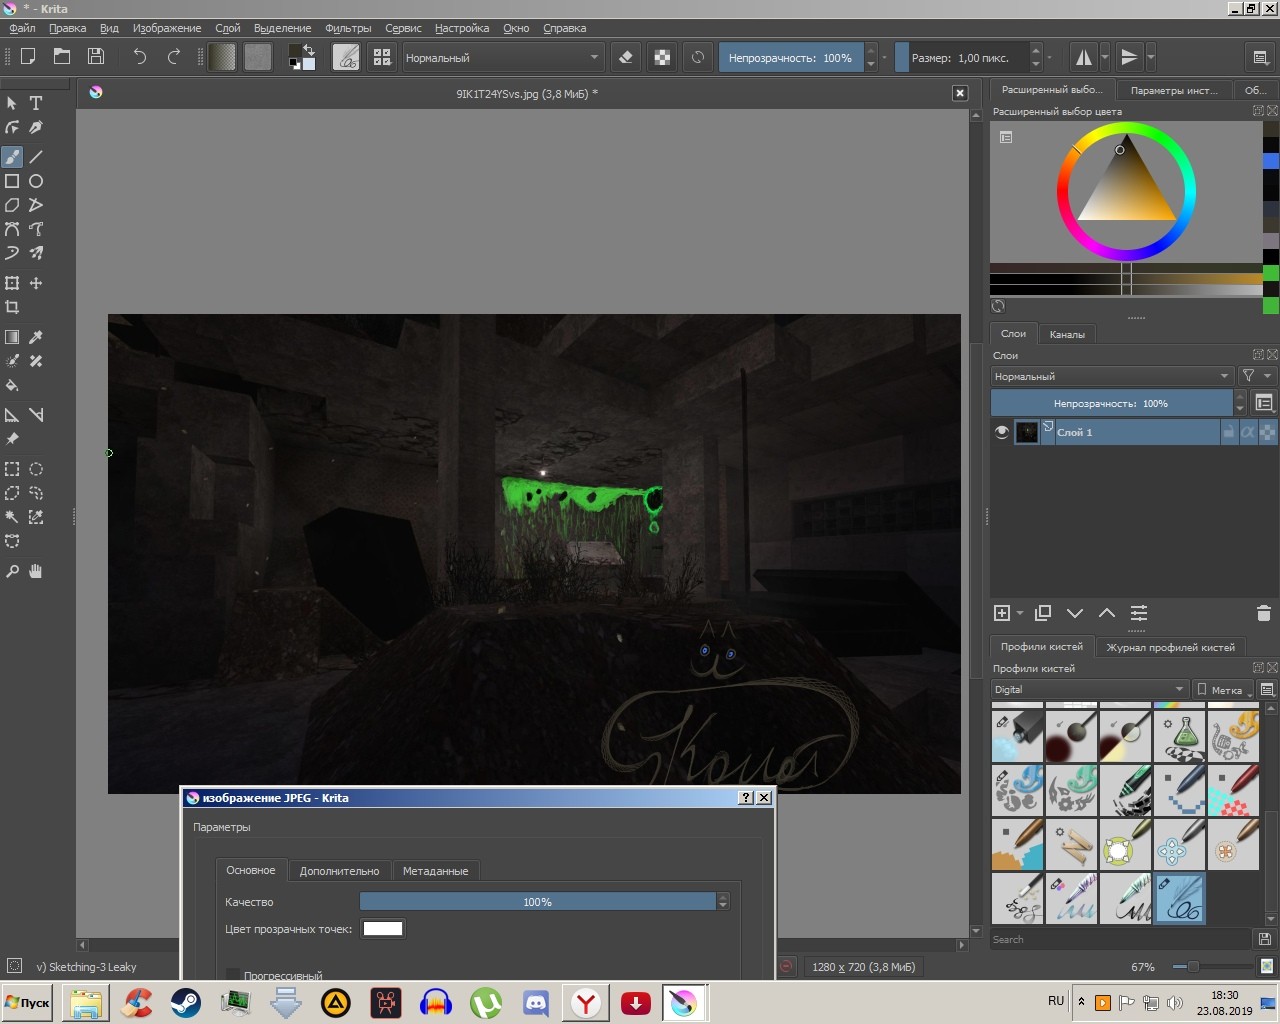Select the Color Picker eyedropper tool
The image size is (1280, 1024).
click(36, 337)
